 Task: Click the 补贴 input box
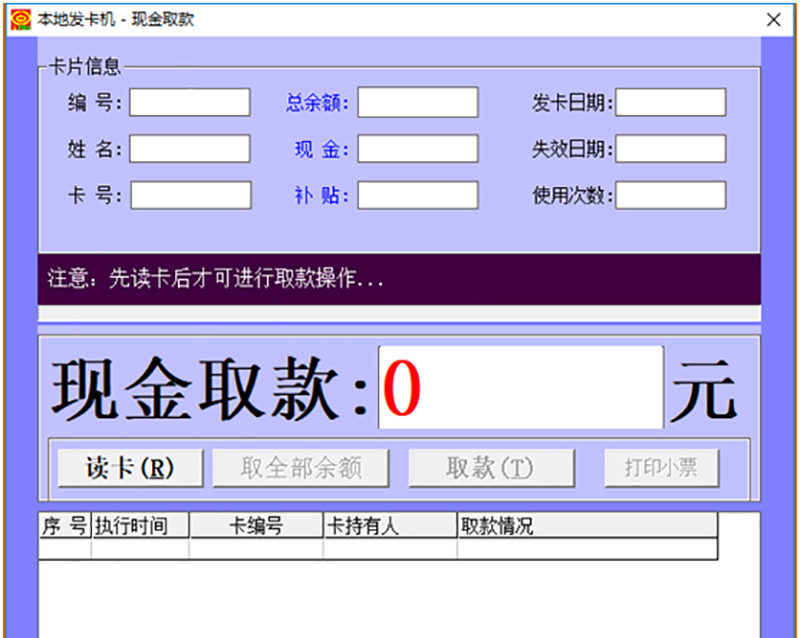click(417, 195)
